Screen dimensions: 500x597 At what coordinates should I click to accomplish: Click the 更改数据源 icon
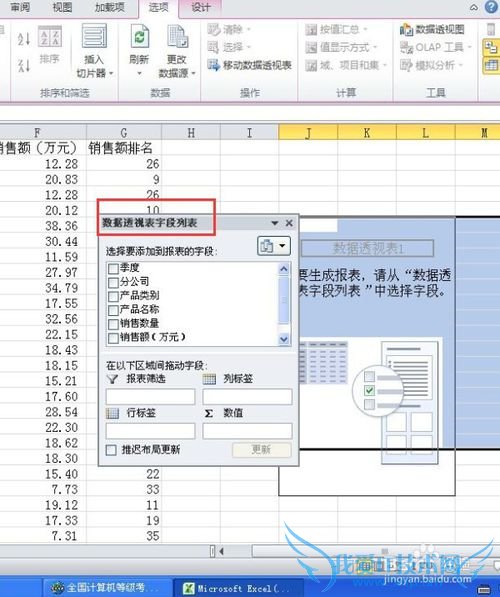click(x=177, y=37)
